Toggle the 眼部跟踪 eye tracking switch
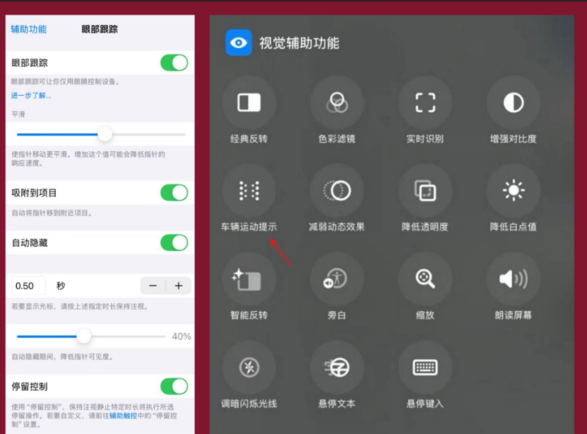587x434 pixels. coord(174,63)
